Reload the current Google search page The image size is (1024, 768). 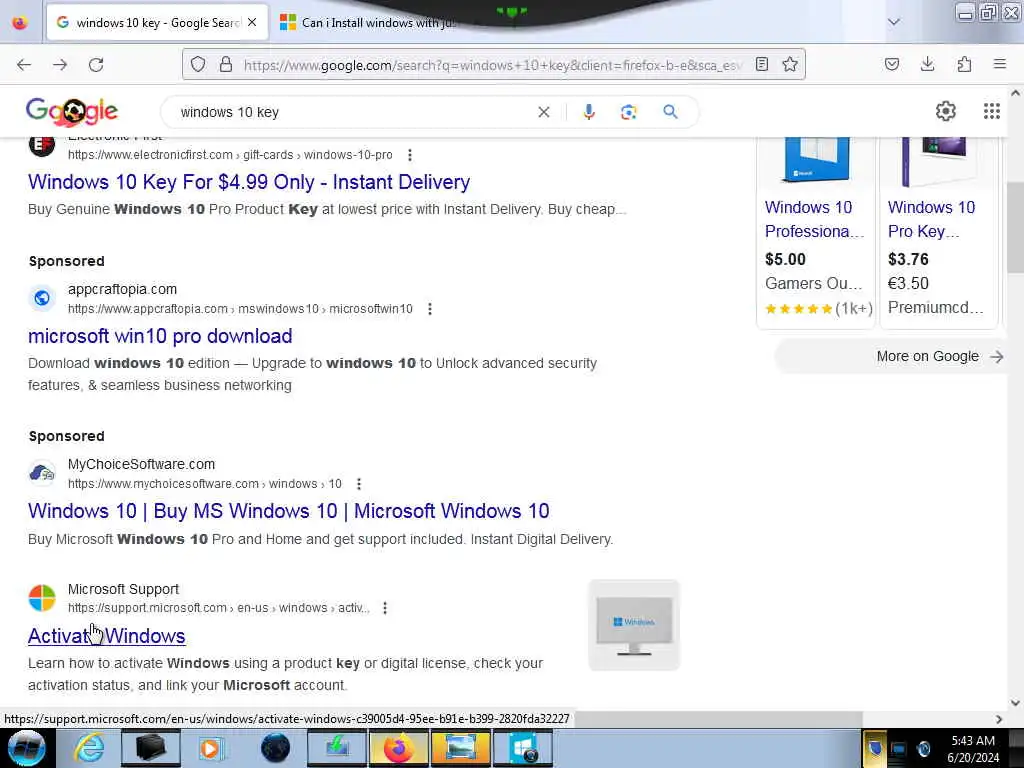96,65
